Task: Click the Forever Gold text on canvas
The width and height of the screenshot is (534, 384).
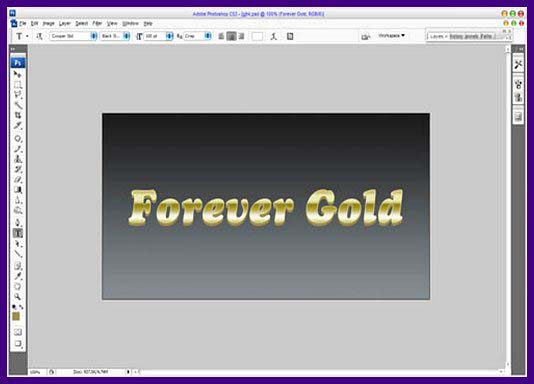Action: tap(266, 208)
